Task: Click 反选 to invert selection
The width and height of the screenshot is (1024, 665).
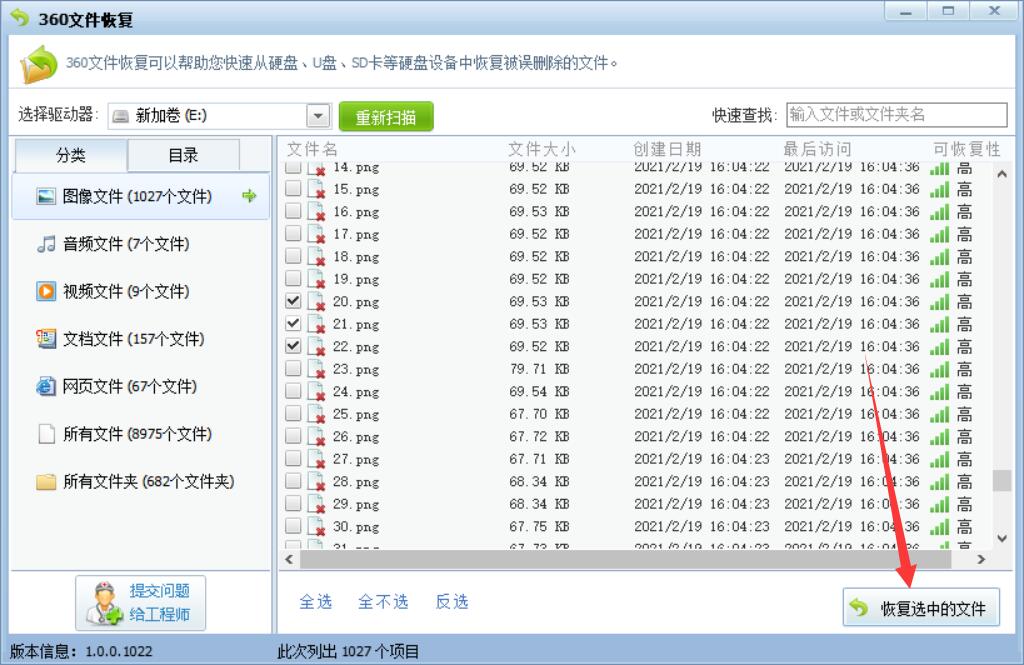Action: click(452, 603)
